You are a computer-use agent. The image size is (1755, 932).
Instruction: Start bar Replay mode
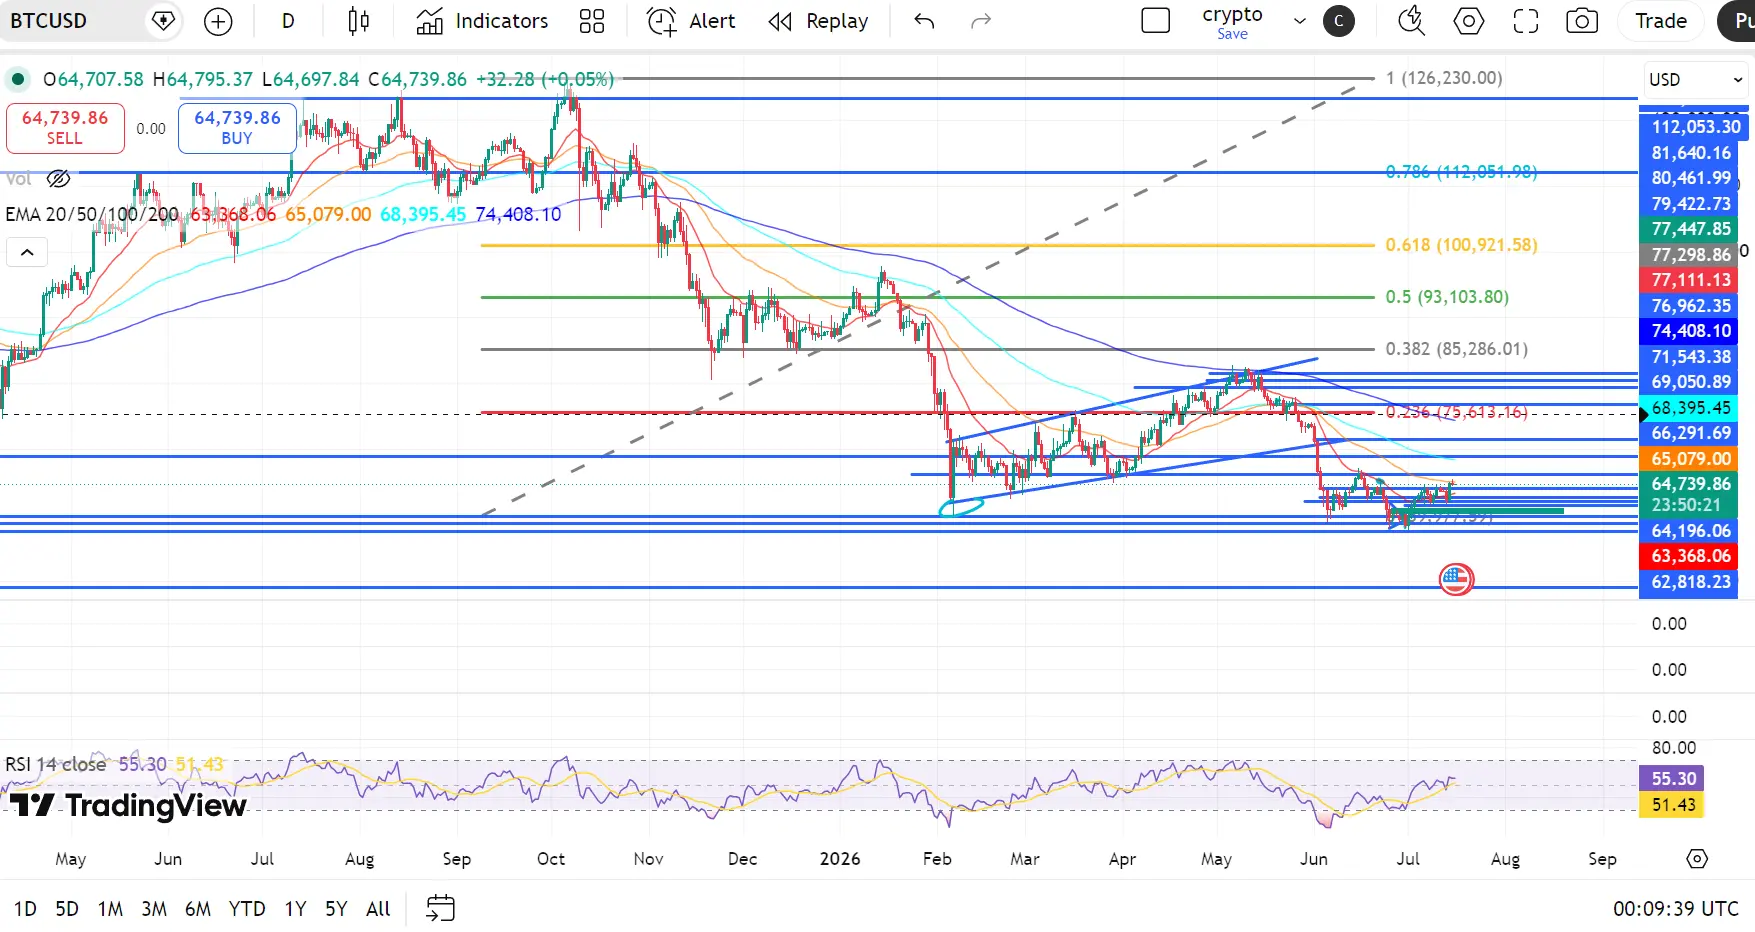(x=818, y=21)
